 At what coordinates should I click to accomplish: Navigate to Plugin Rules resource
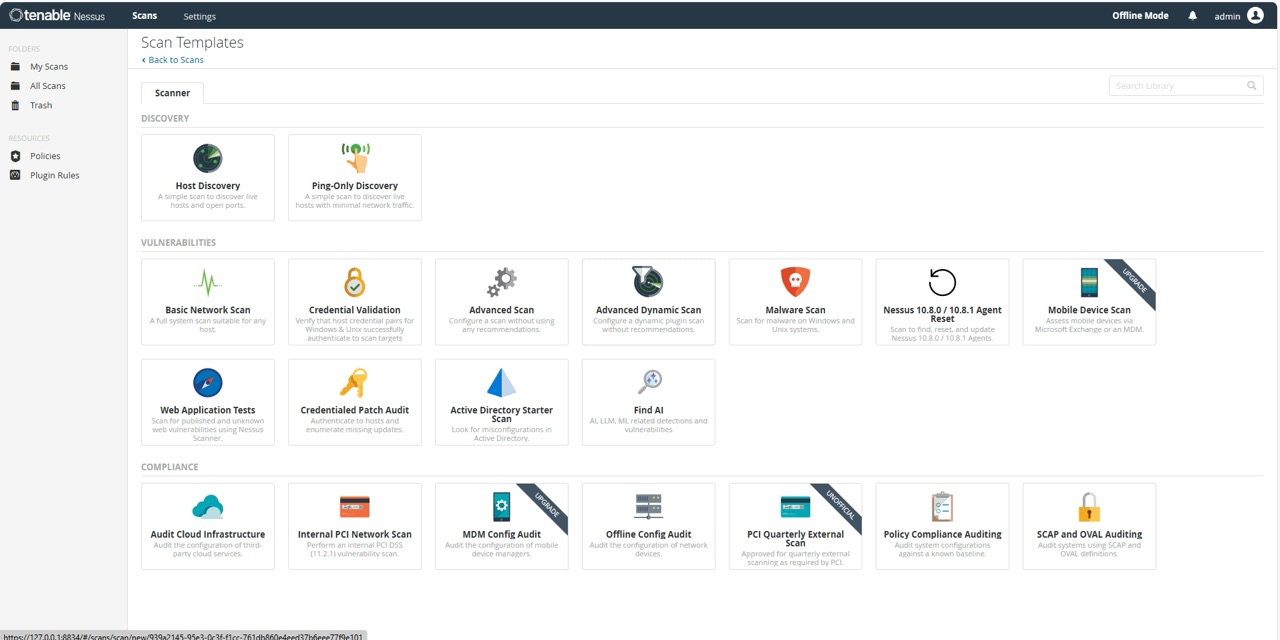pyautogui.click(x=55, y=175)
